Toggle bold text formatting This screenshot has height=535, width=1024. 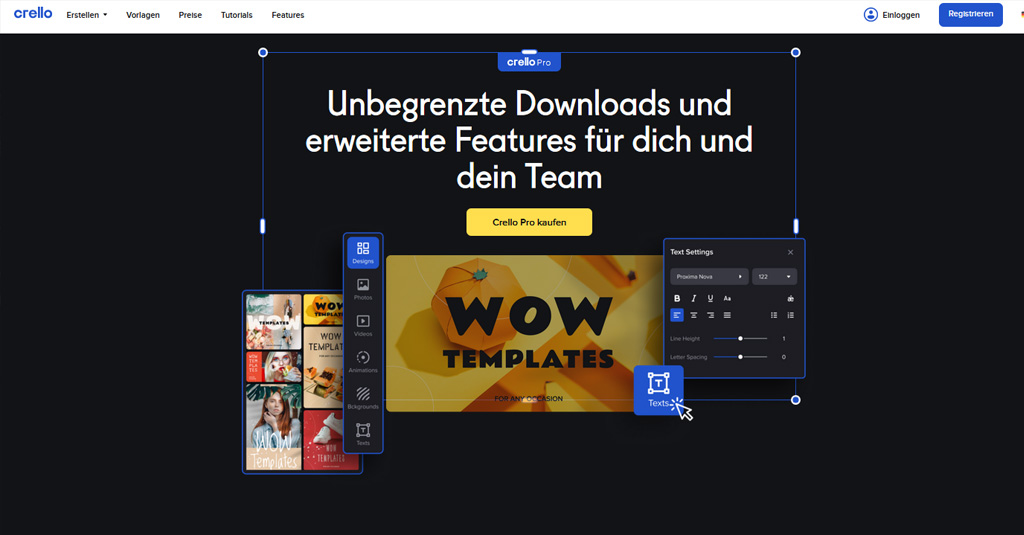click(x=677, y=298)
